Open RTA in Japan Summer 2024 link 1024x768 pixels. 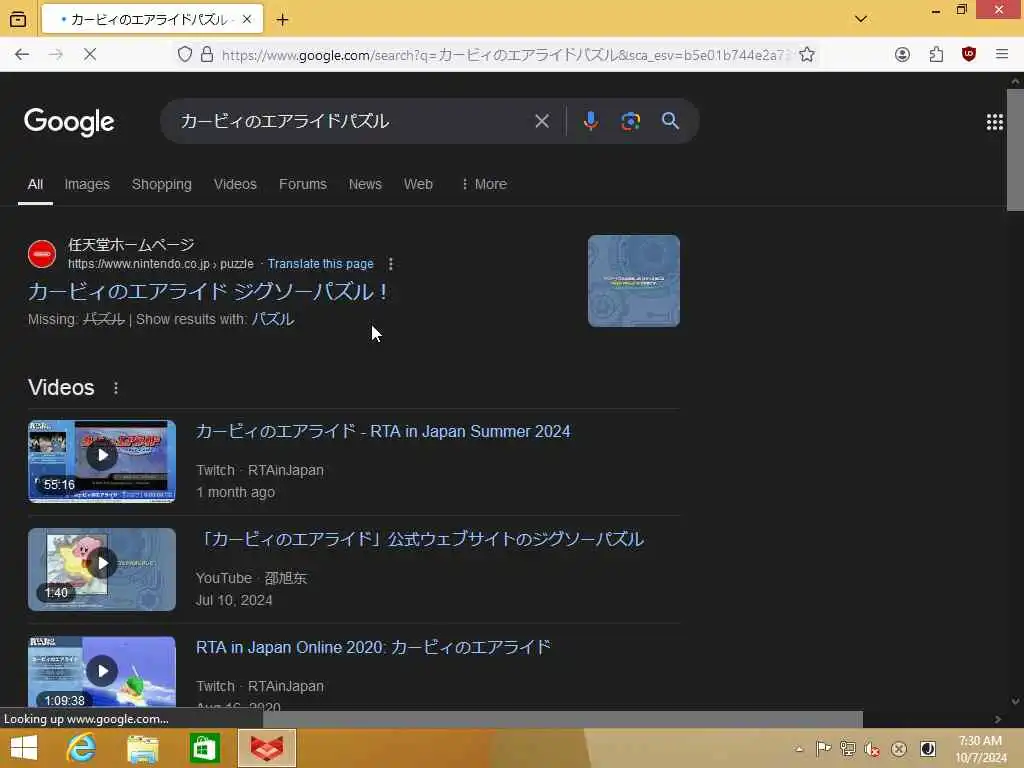(x=383, y=432)
